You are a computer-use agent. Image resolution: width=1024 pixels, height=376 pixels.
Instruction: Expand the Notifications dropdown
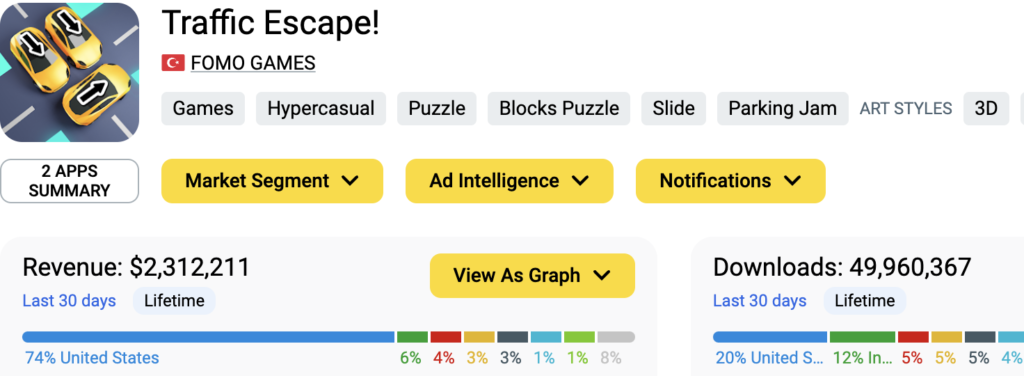pos(731,181)
